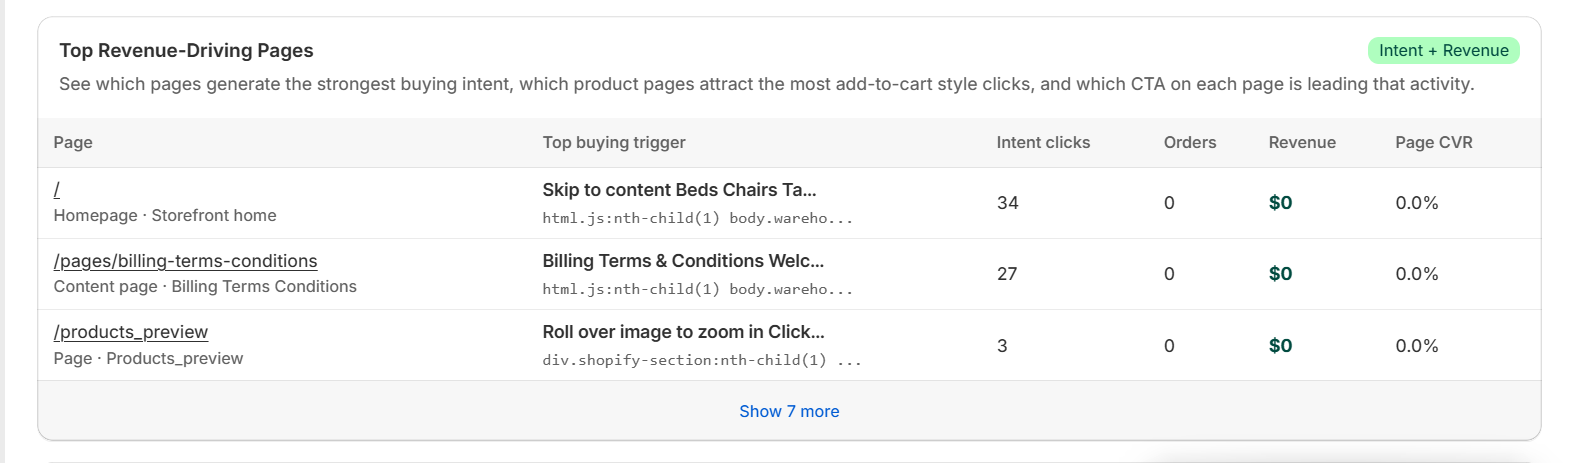Click the Top Revenue-Driving Pages heading
Viewport: 1571px width, 463px height.
click(186, 51)
